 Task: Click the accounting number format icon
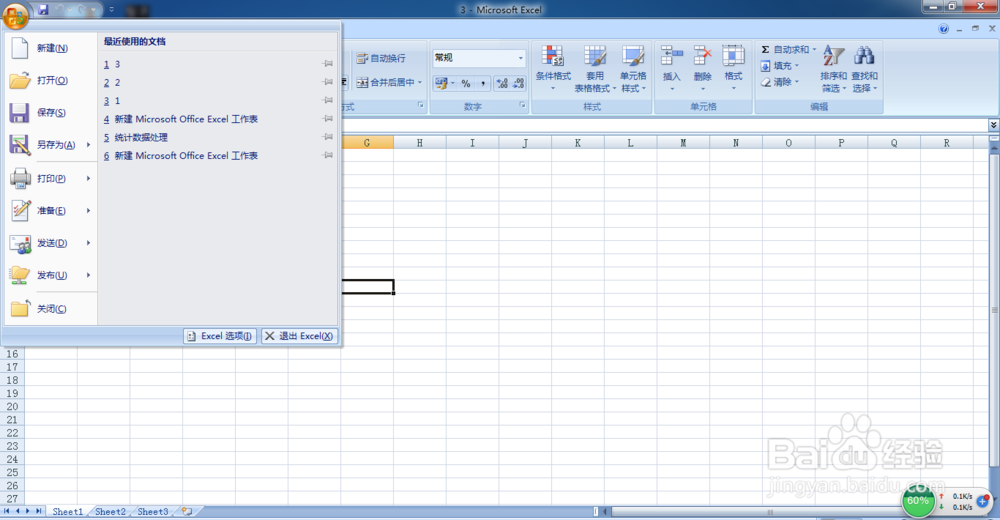[x=441, y=83]
